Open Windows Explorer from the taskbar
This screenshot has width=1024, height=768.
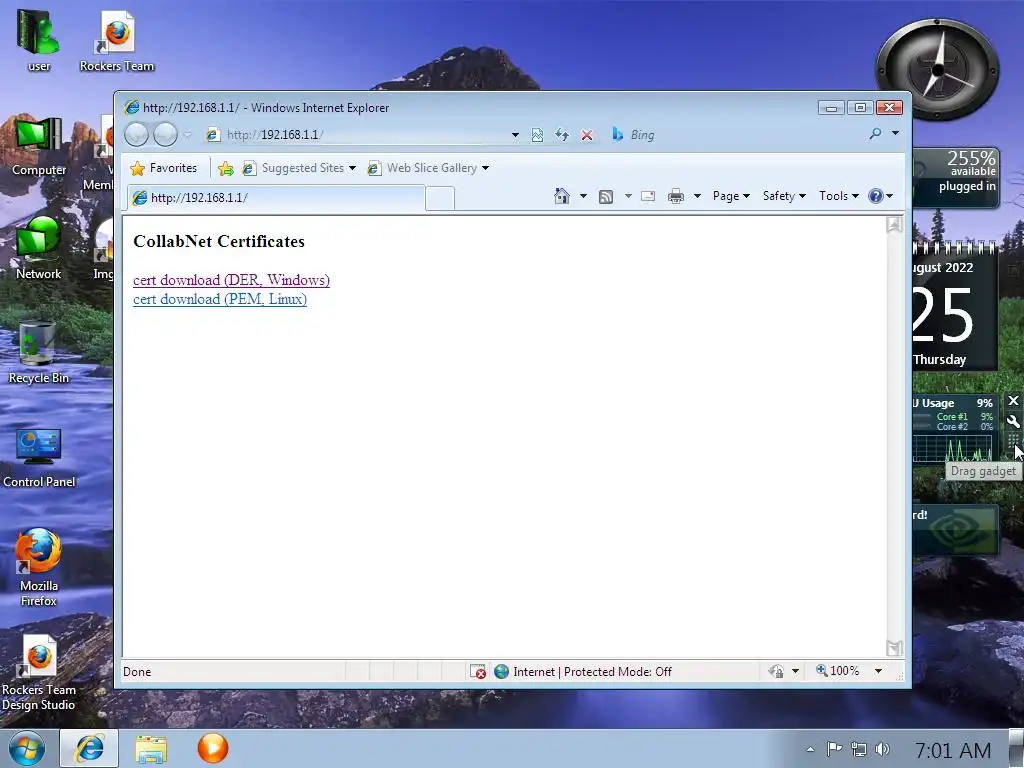(151, 748)
